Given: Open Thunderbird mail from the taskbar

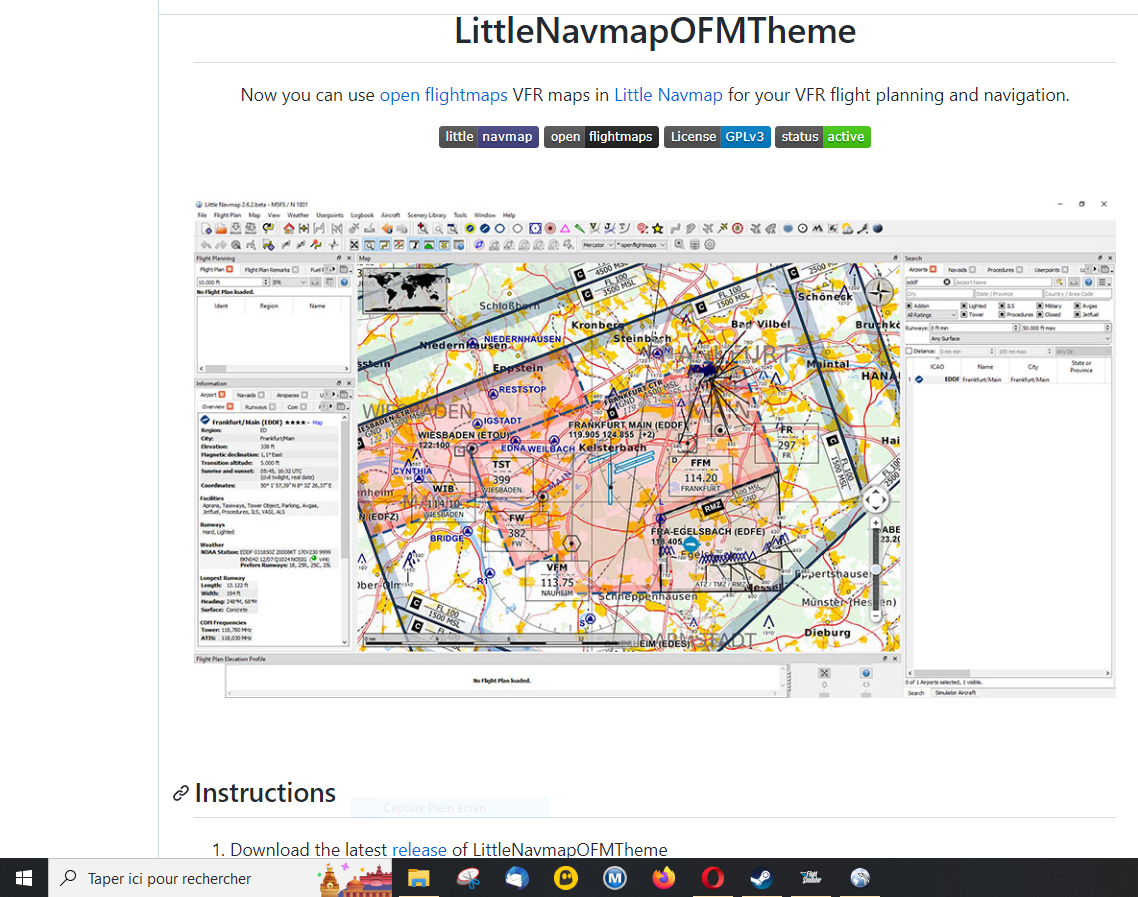Looking at the screenshot, I should pyautogui.click(x=517, y=878).
